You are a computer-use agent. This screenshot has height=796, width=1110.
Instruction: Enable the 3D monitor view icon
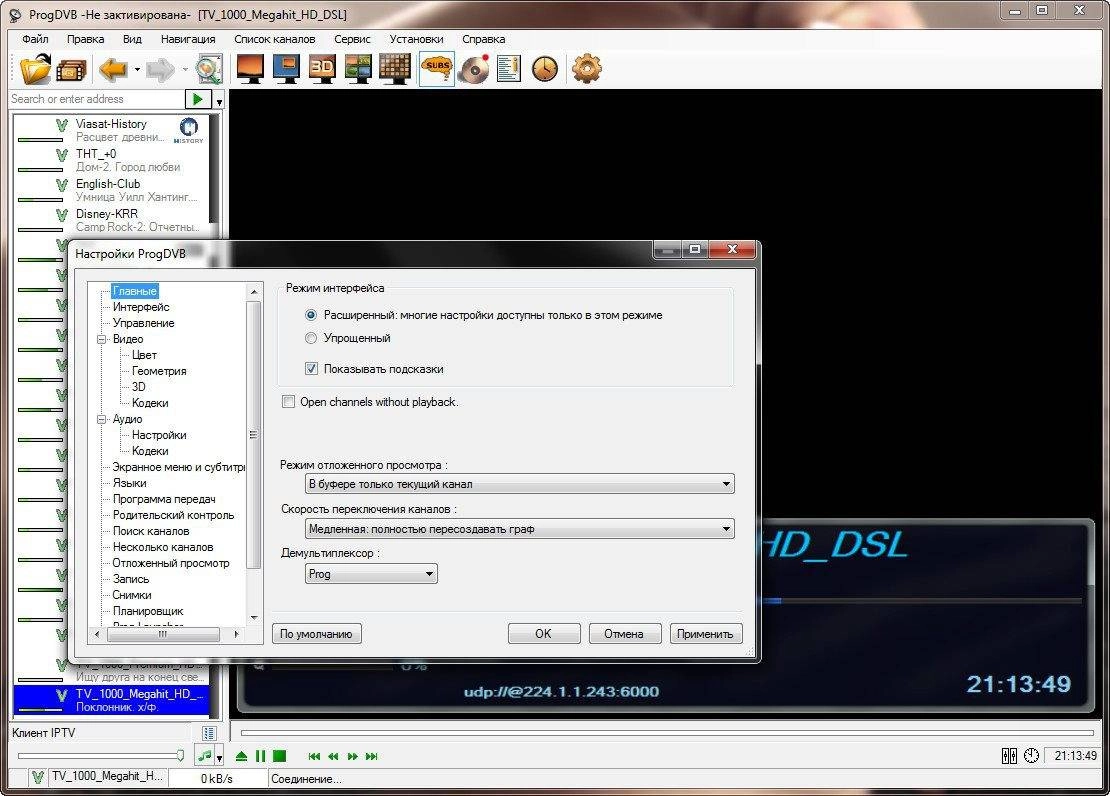click(x=323, y=69)
